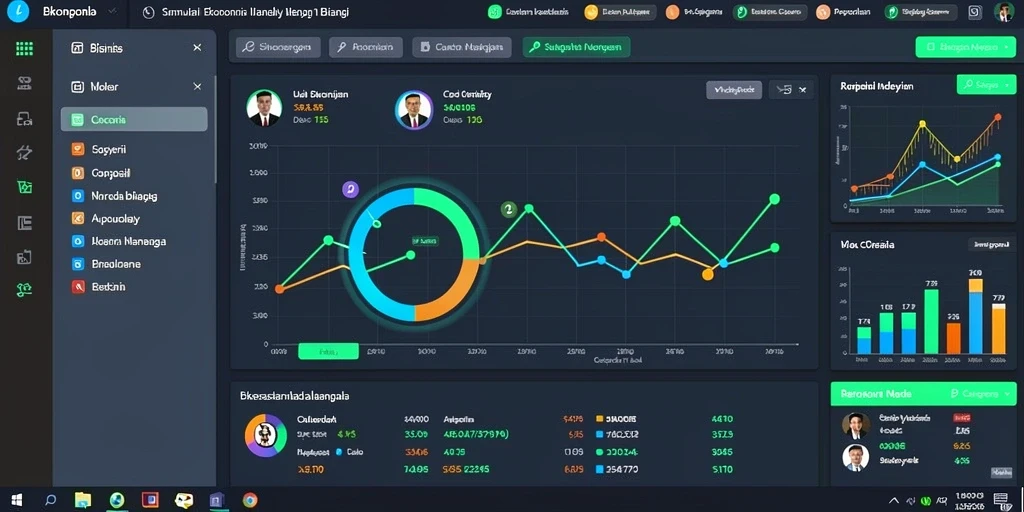1024x512 pixels.
Task: Select the orange icon next to 'Conpoail'
Action: tap(78, 173)
